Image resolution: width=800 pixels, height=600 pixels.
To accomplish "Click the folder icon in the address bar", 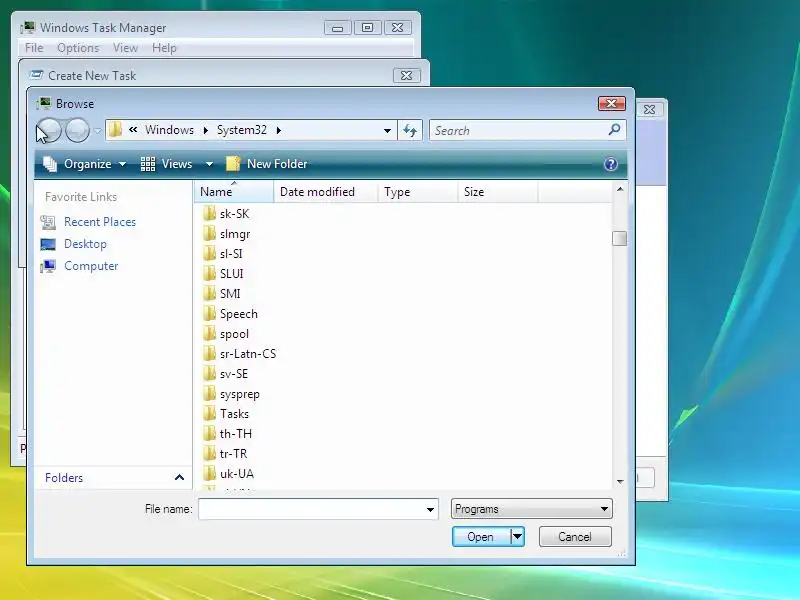I will [116, 130].
